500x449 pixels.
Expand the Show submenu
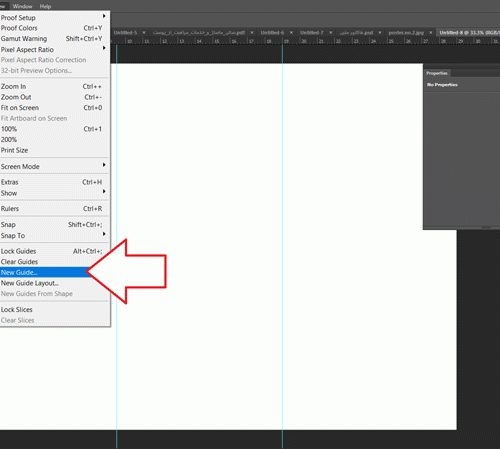55,193
